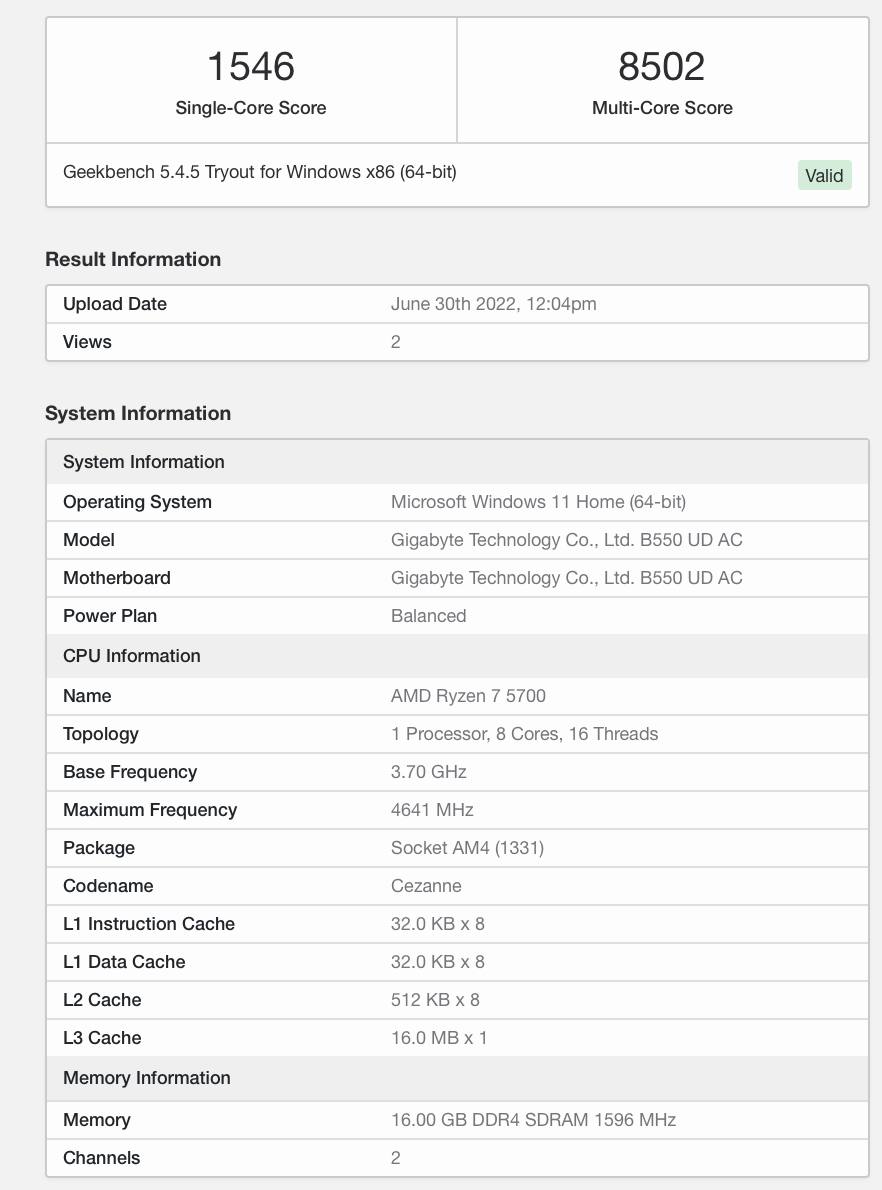
Task: Click the "Topology" row label
Action: [x=101, y=734]
